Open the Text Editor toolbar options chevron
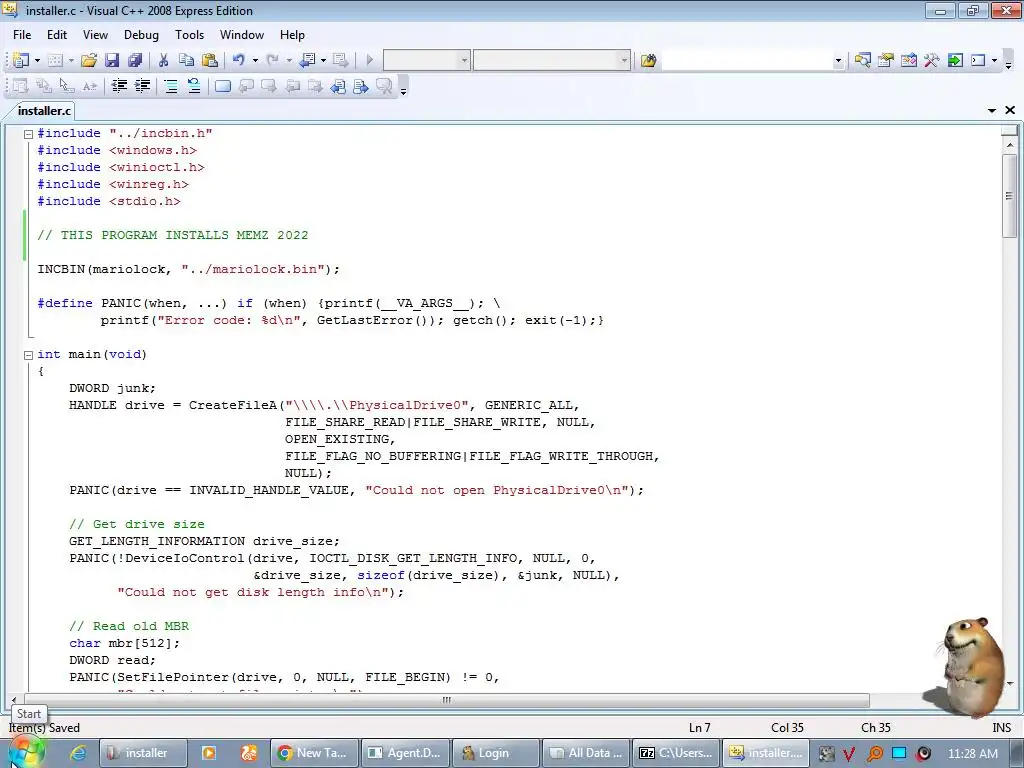 pos(404,89)
